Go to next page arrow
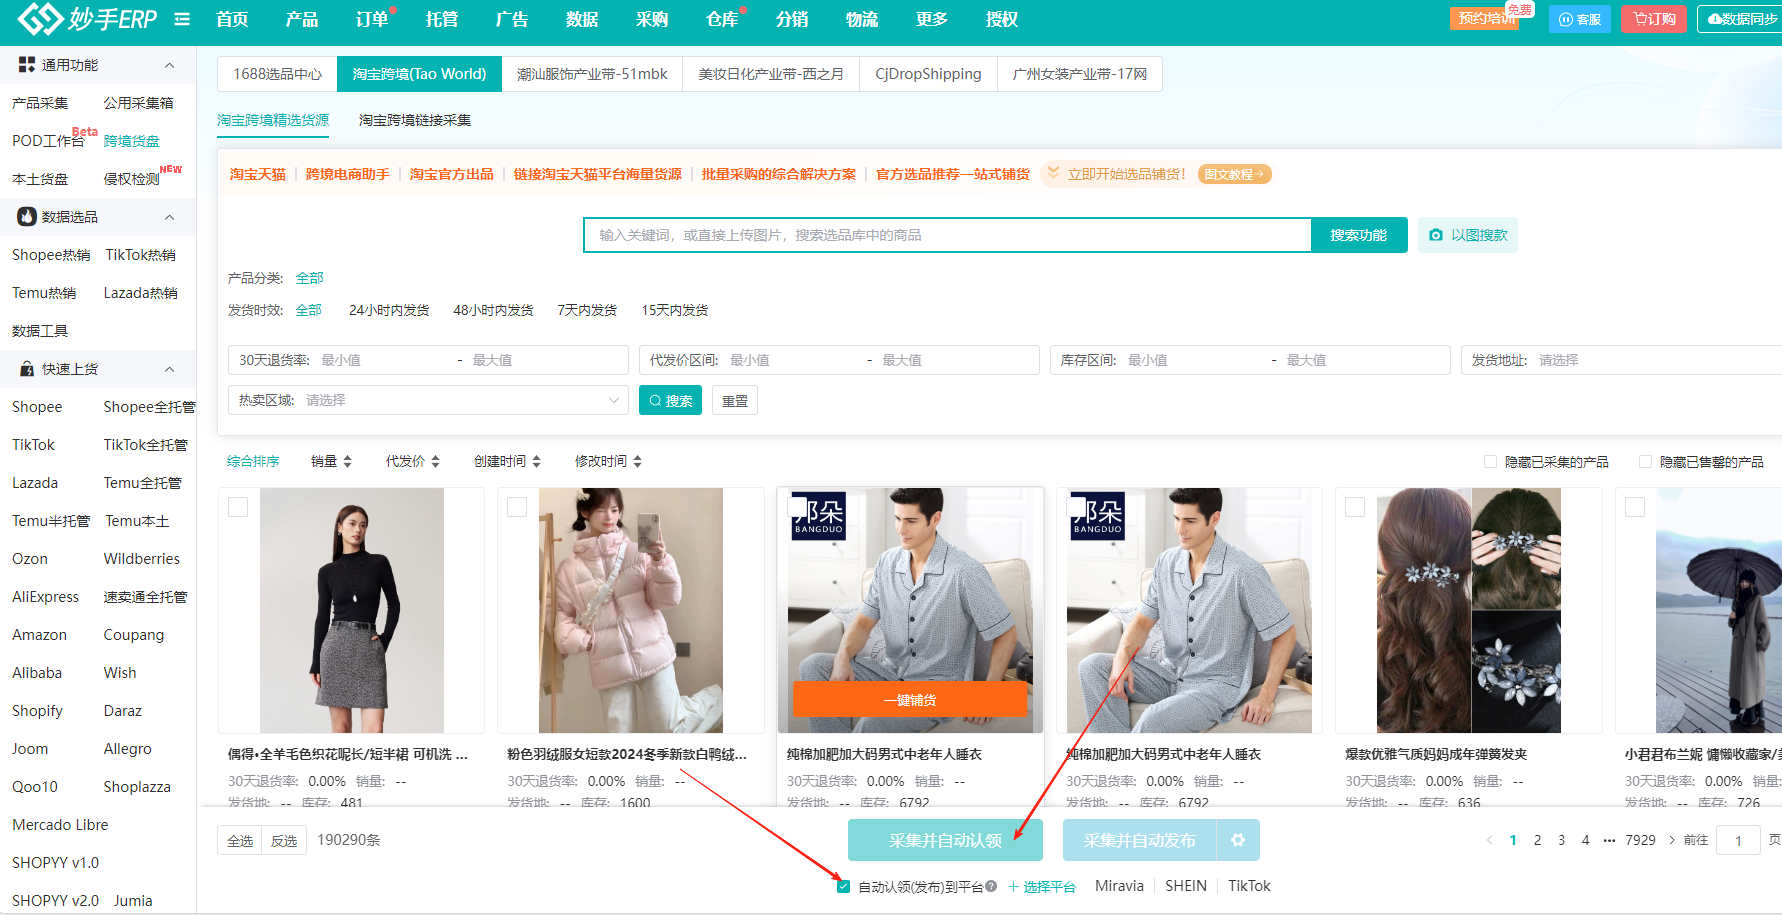 pos(1671,840)
